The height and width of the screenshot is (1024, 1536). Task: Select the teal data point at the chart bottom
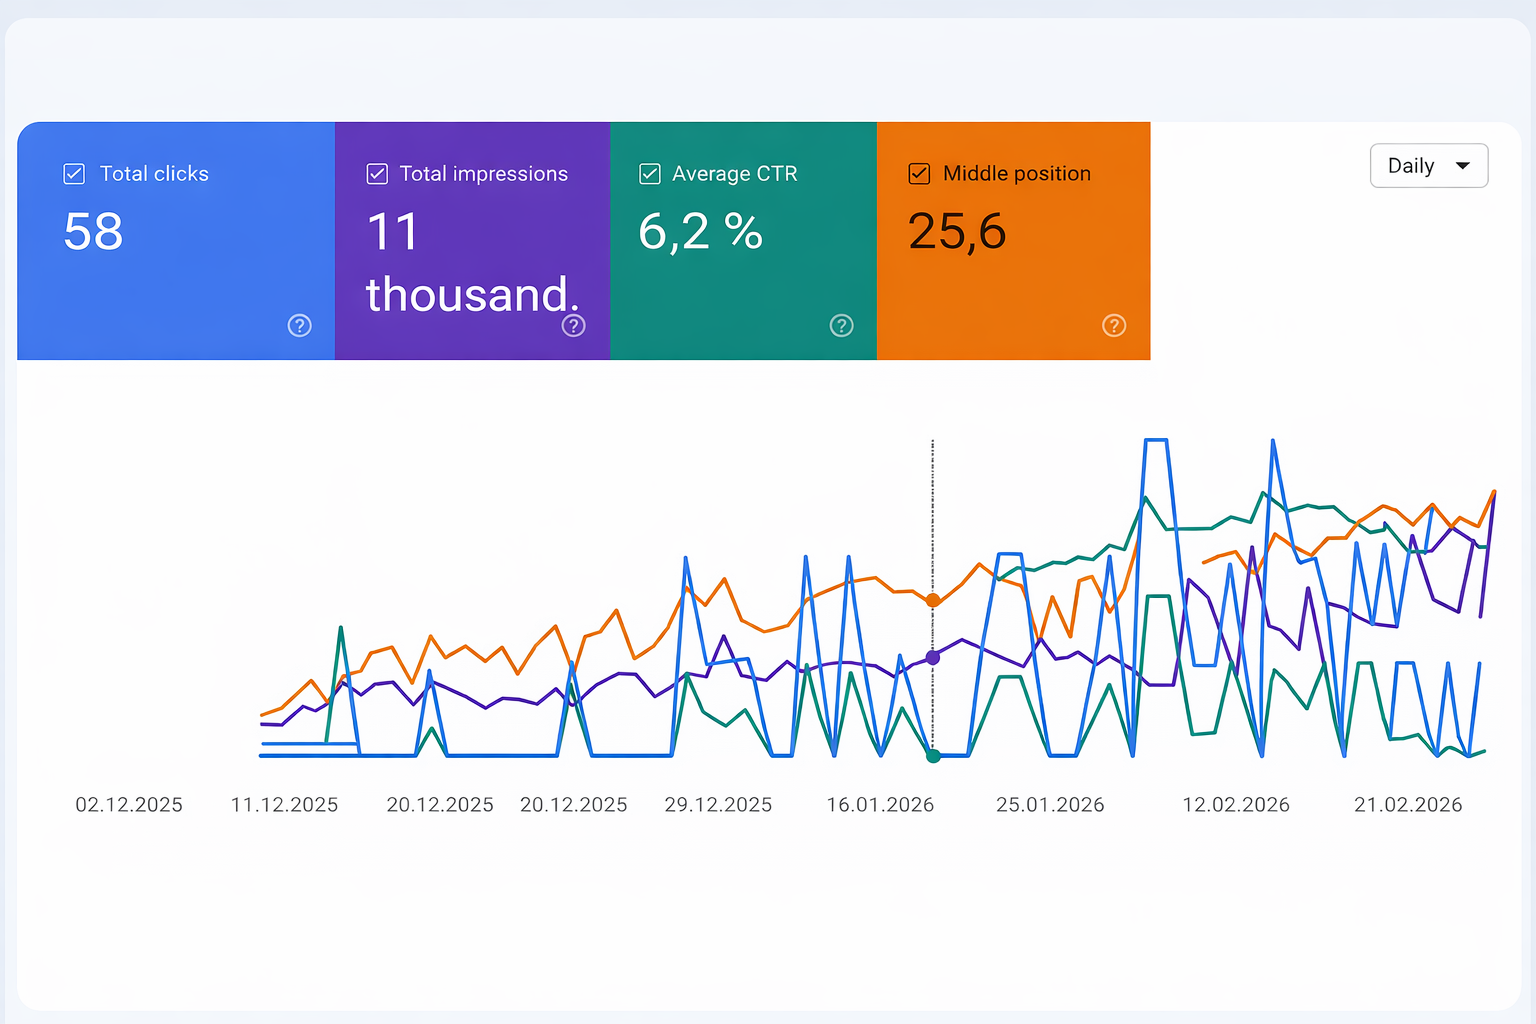coord(933,756)
